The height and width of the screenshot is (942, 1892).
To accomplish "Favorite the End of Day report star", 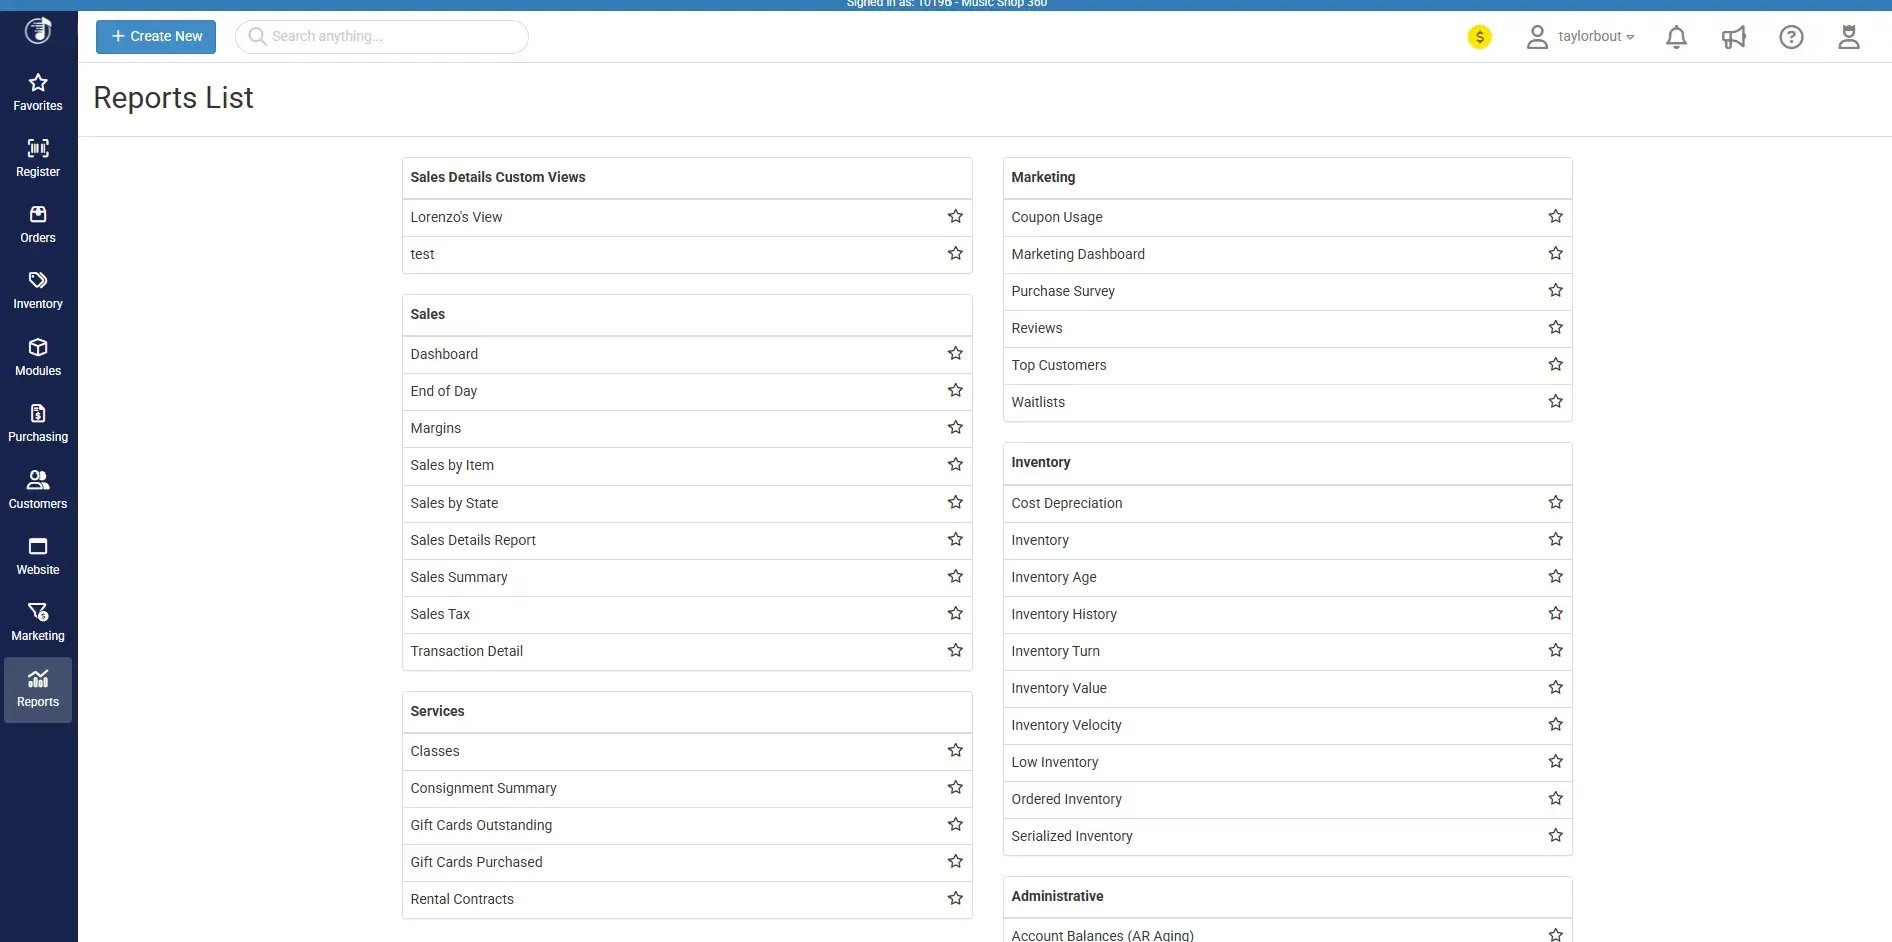I will point(955,391).
